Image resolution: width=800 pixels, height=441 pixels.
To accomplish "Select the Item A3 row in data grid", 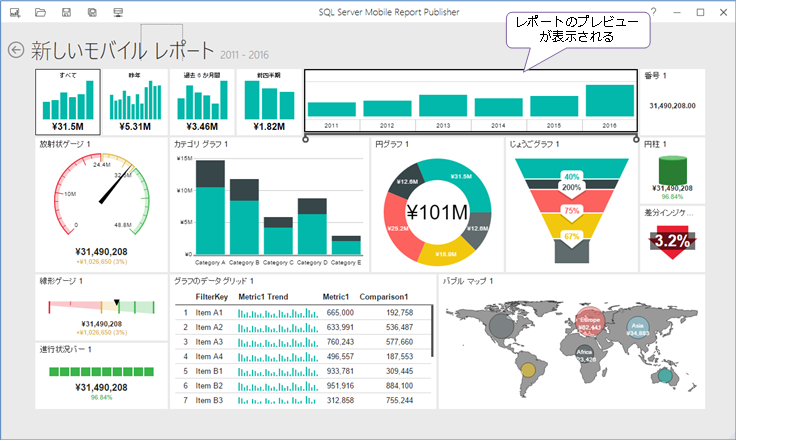I will 303,342.
